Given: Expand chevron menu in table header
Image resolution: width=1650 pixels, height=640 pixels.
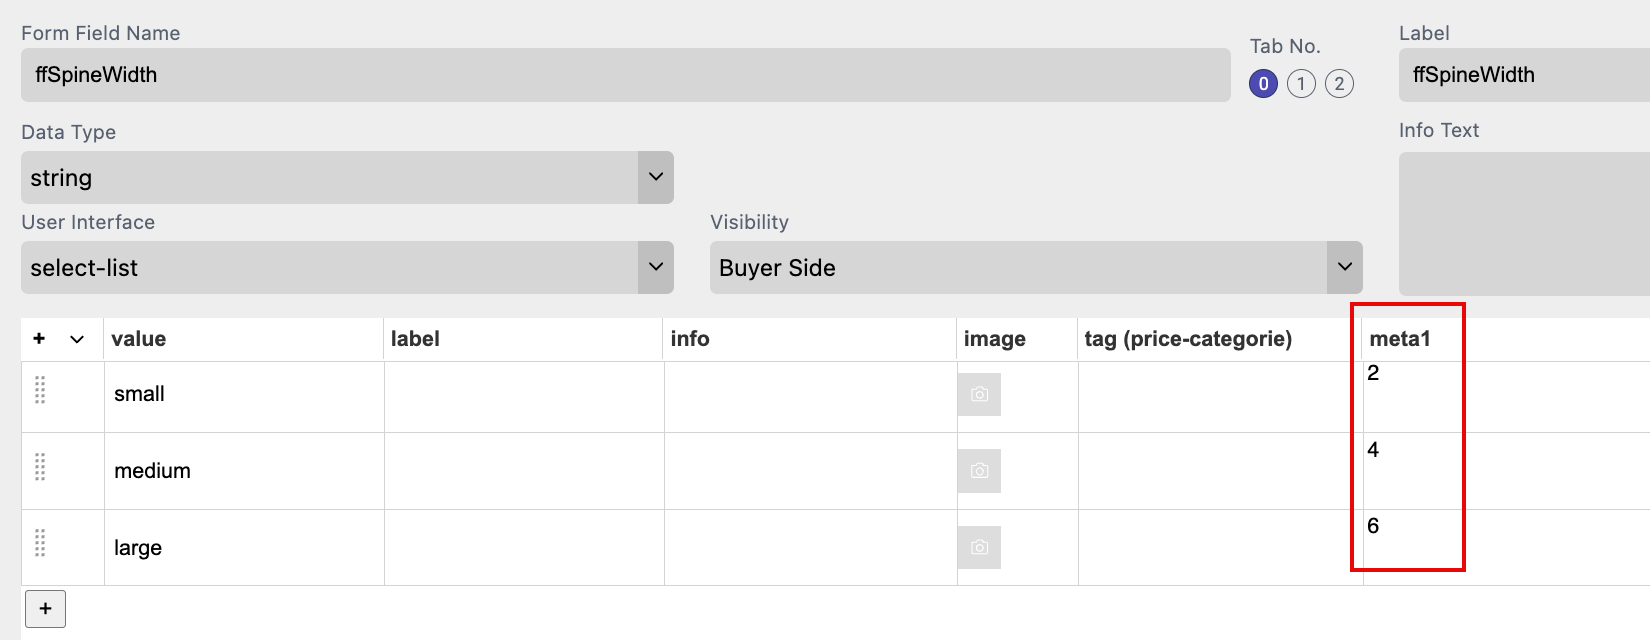Looking at the screenshot, I should (x=77, y=339).
